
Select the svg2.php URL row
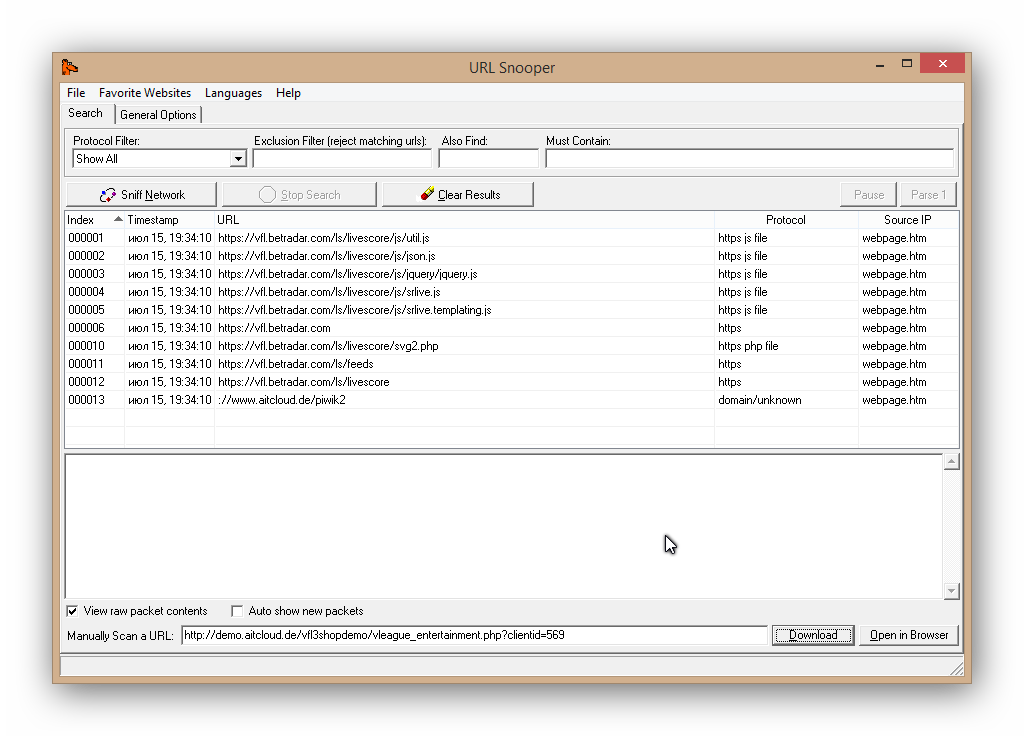(512, 346)
